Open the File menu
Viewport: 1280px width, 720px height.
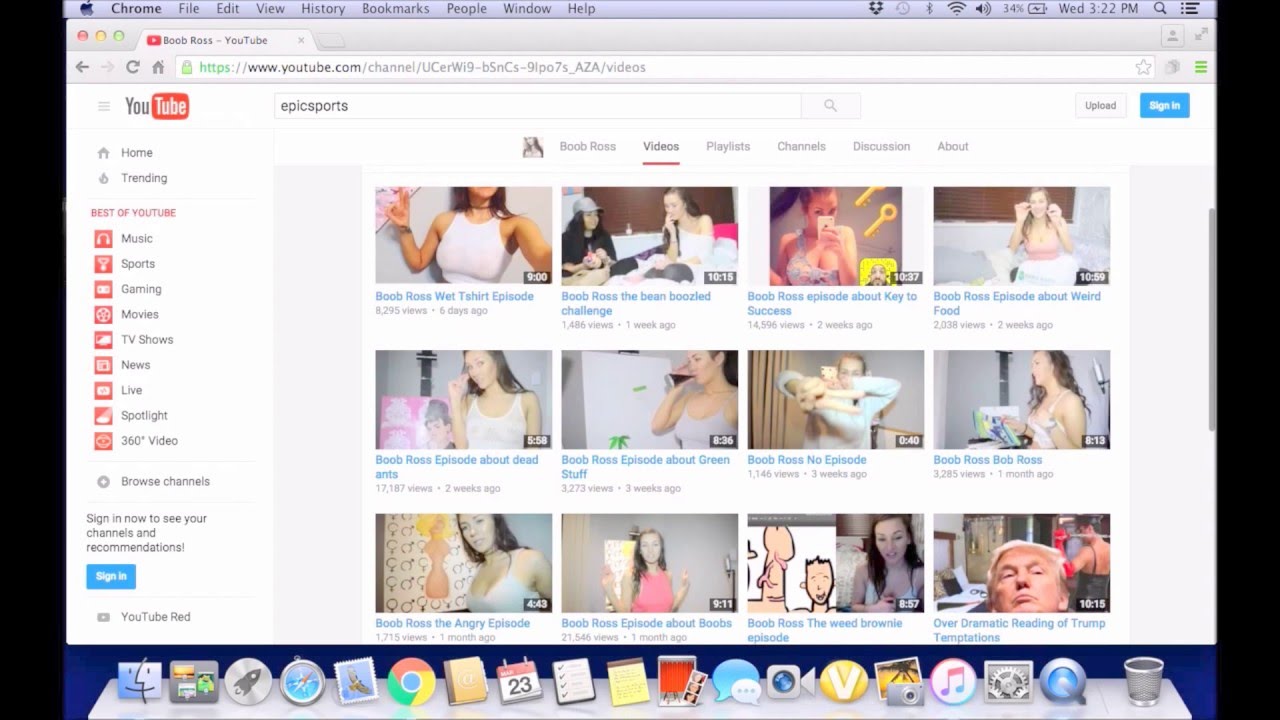(188, 8)
